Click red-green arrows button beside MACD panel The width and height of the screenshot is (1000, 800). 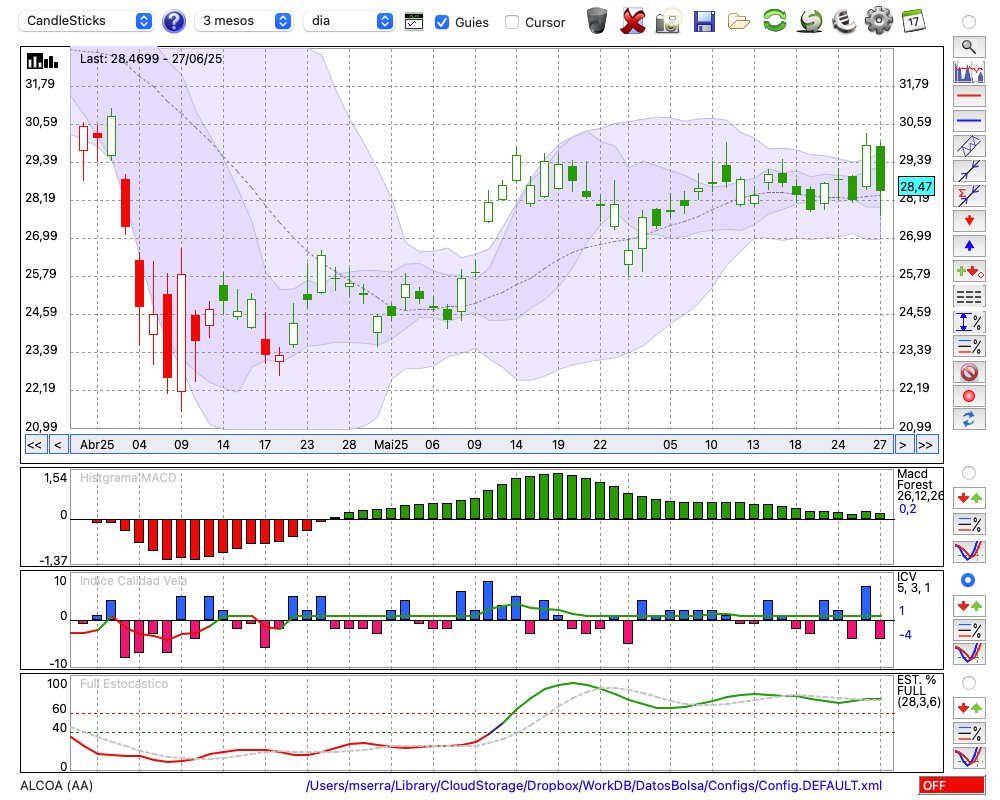[x=969, y=498]
